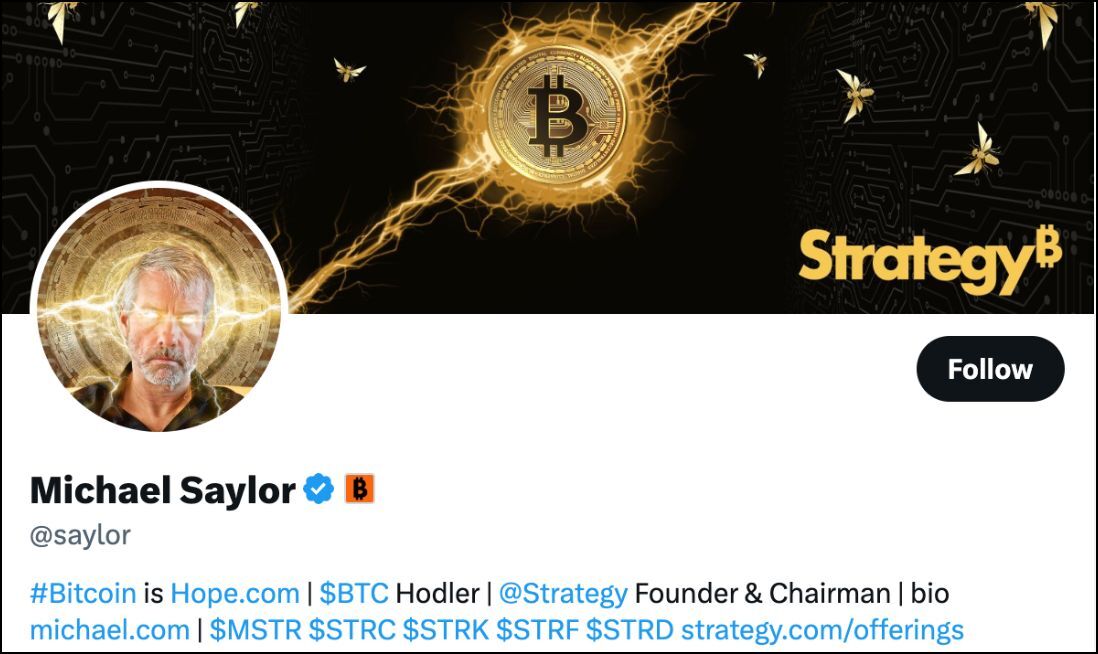Image resolution: width=1098 pixels, height=654 pixels.
Task: Click the @saylor handle text
Action: point(80,536)
